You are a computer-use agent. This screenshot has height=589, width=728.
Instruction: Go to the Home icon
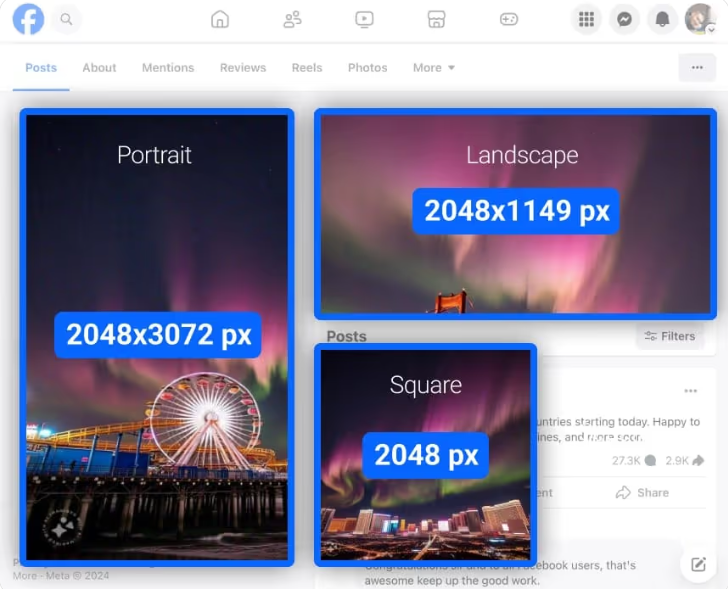point(220,19)
